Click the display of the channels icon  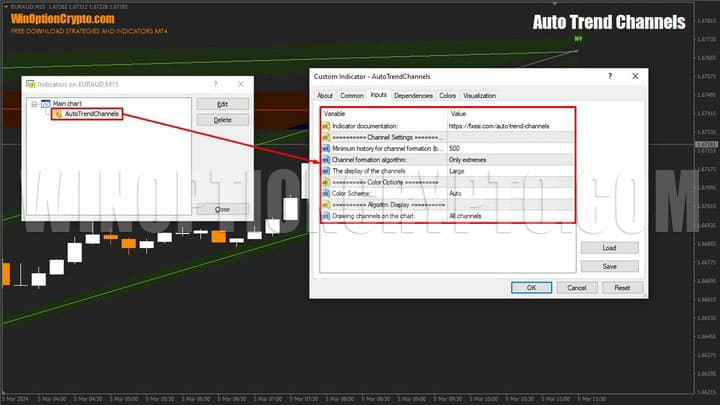[326, 171]
